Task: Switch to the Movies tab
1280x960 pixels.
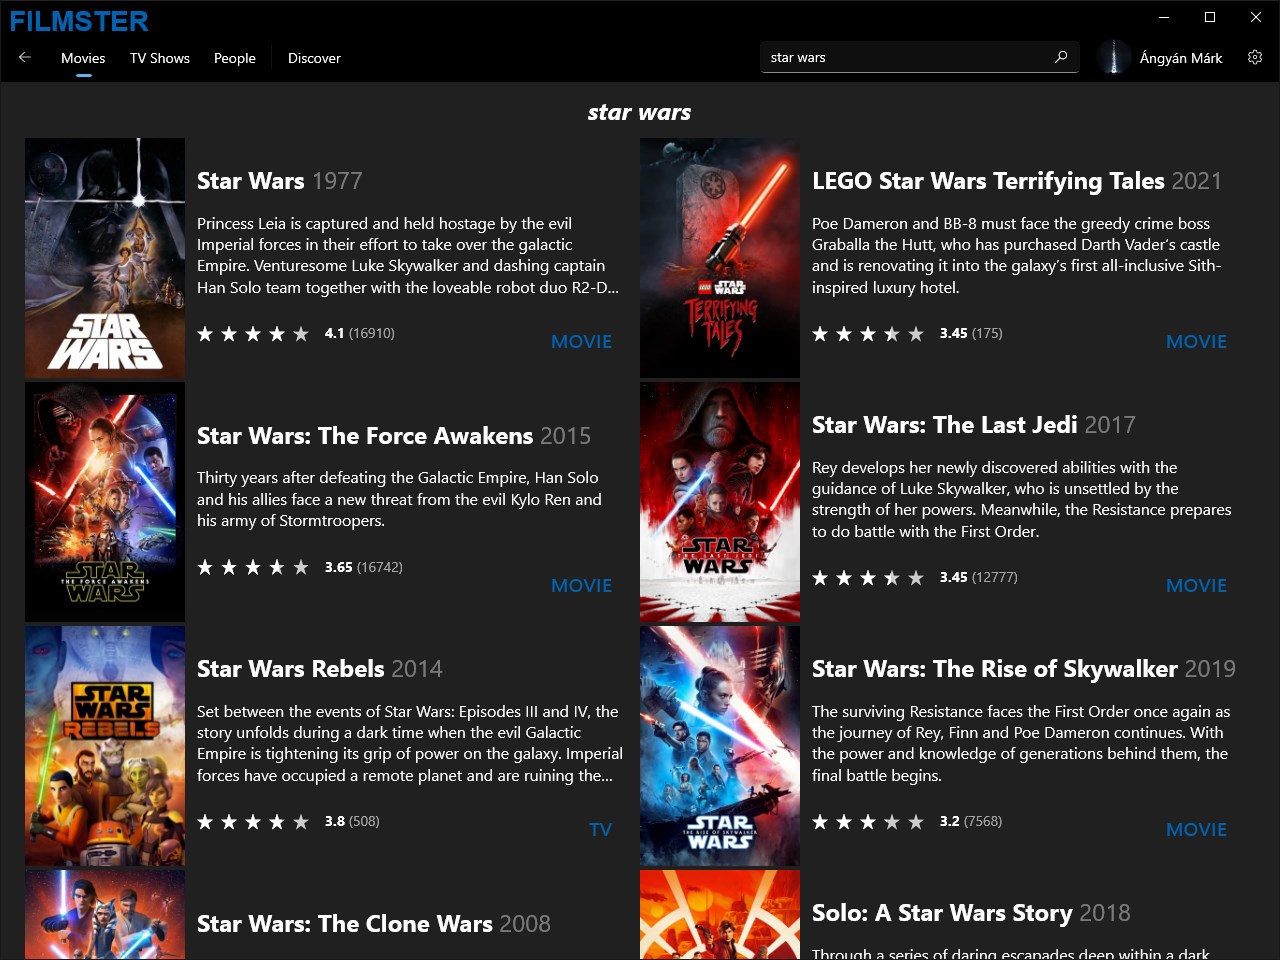Action: click(x=83, y=58)
